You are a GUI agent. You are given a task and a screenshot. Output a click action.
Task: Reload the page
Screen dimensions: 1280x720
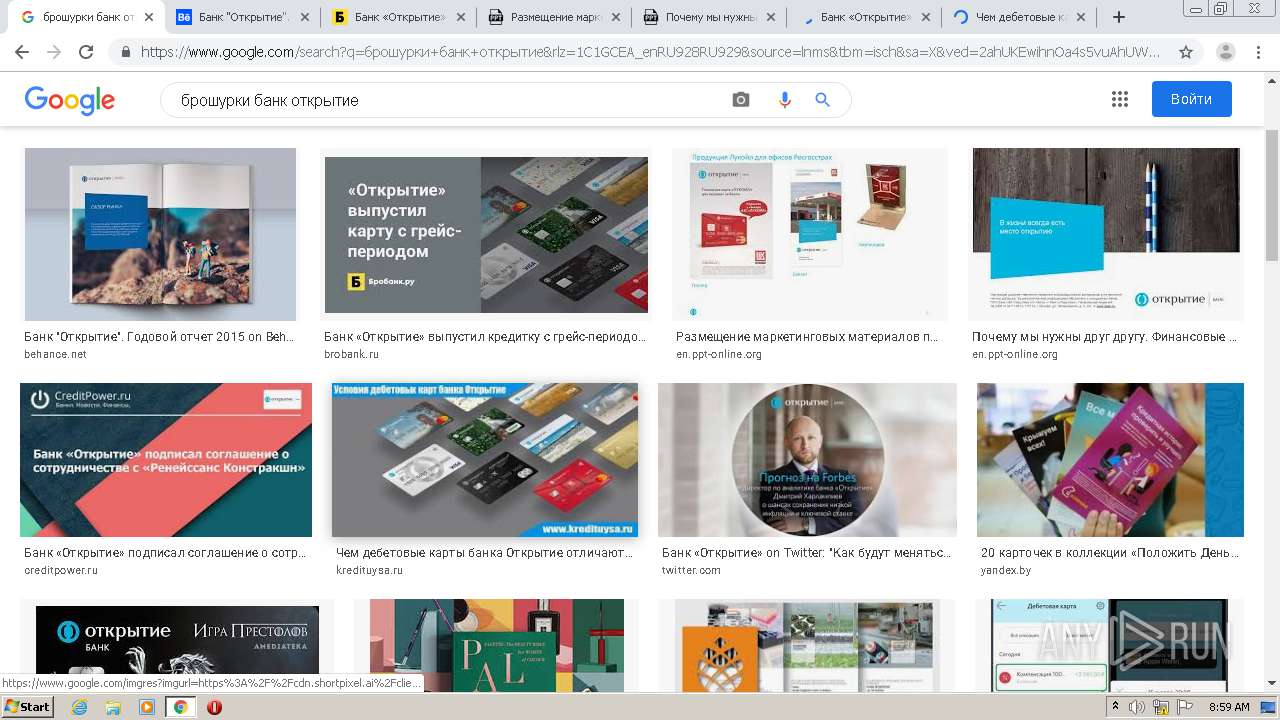[86, 52]
